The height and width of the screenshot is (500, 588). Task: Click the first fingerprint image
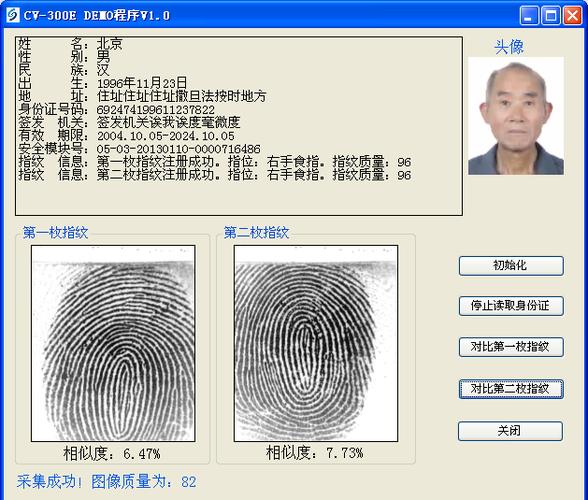[113, 343]
